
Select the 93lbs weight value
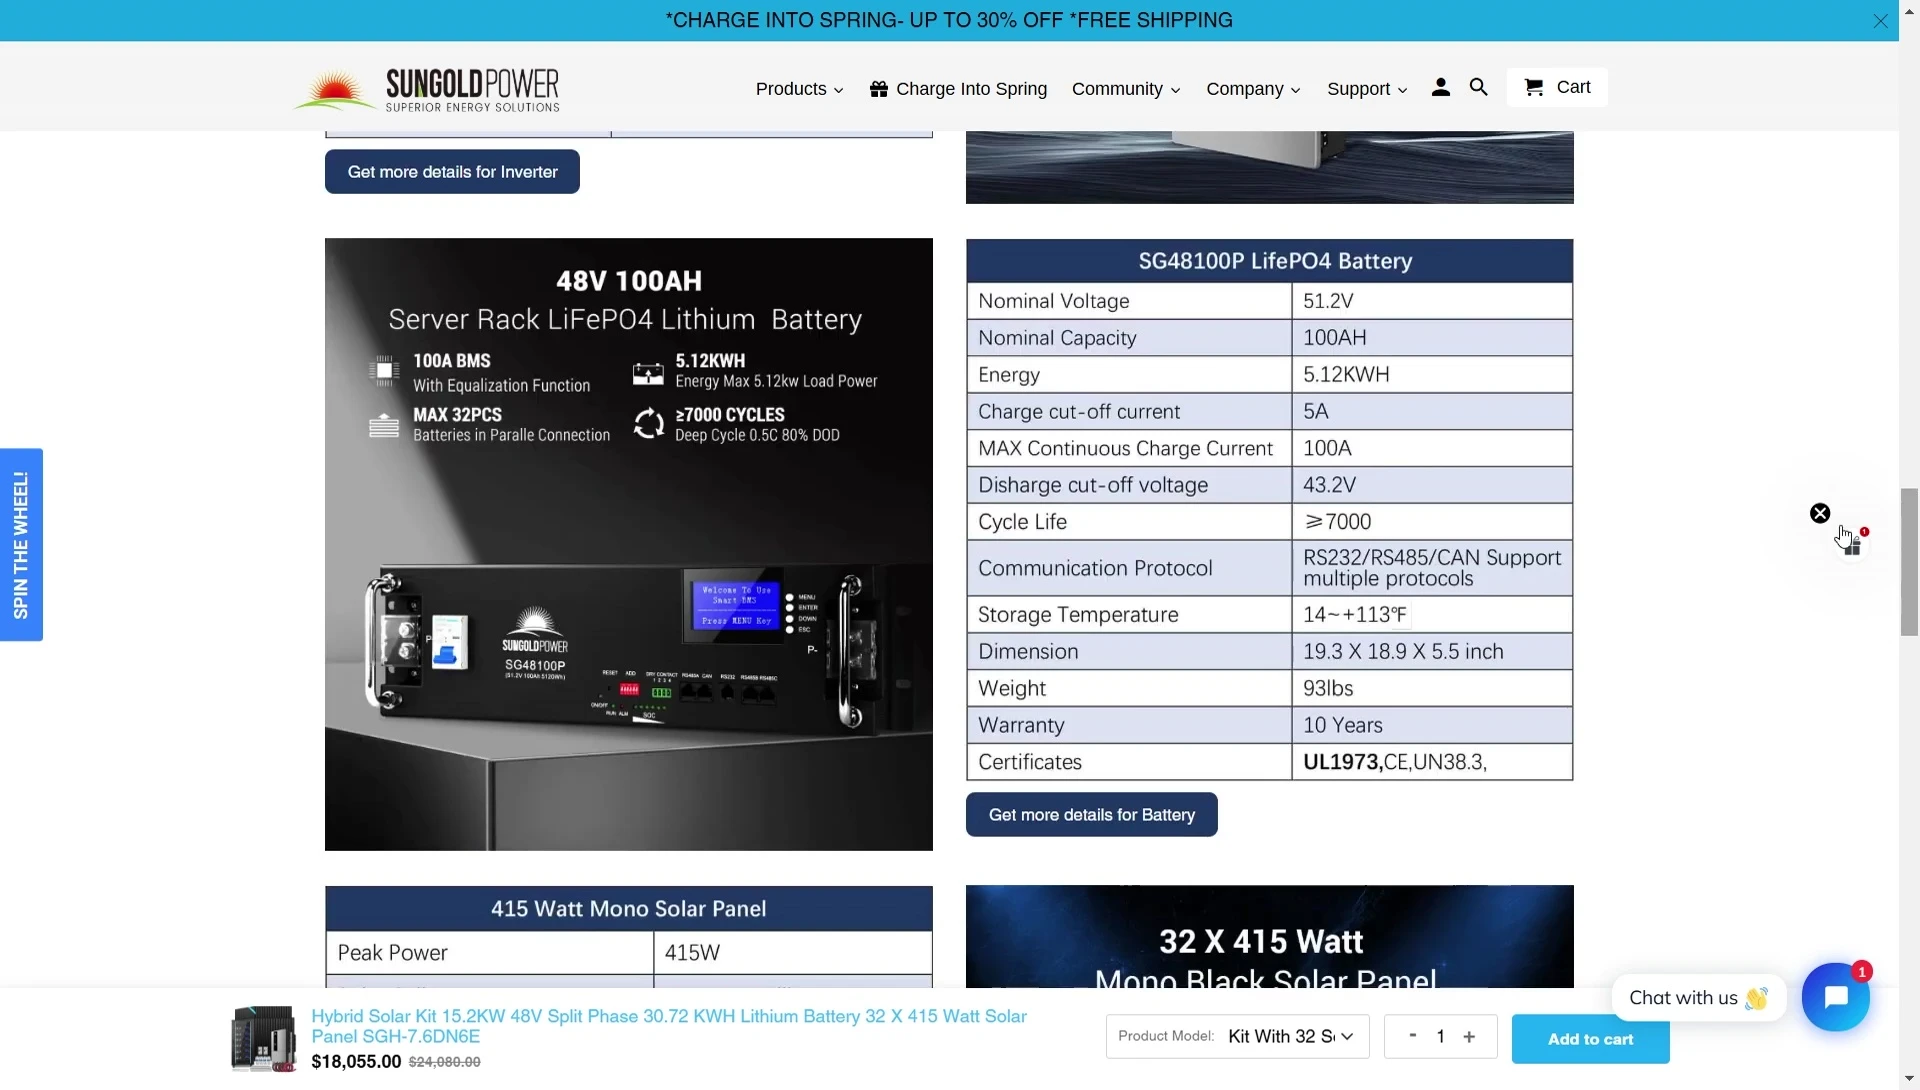coord(1328,688)
